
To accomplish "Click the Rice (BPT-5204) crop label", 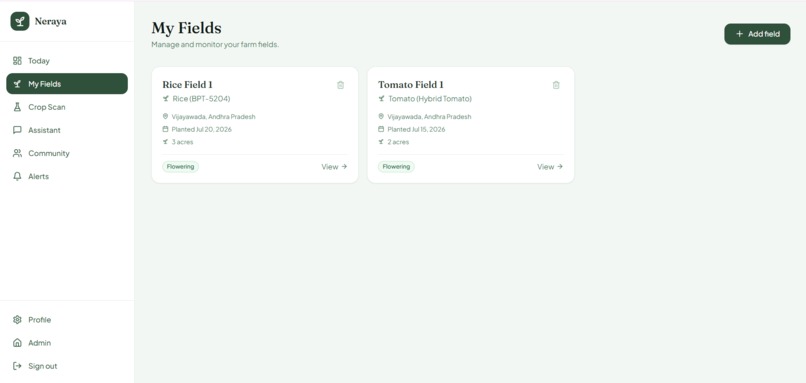I will coord(202,99).
